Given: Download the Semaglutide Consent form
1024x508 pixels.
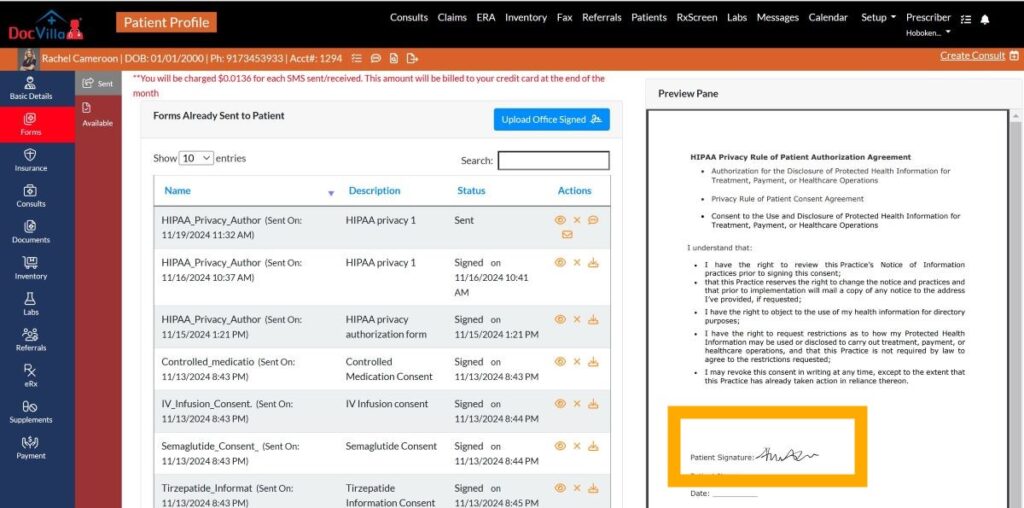Looking at the screenshot, I should coord(593,446).
